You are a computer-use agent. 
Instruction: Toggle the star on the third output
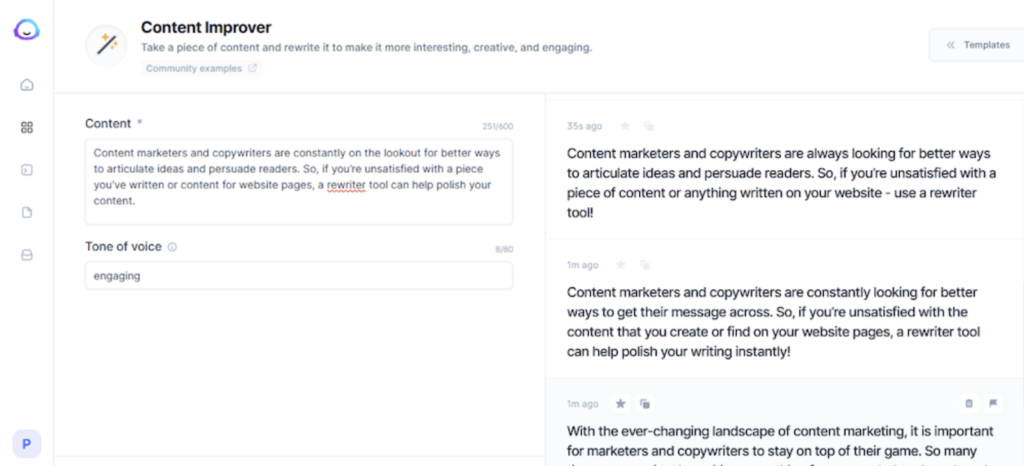[x=620, y=403]
